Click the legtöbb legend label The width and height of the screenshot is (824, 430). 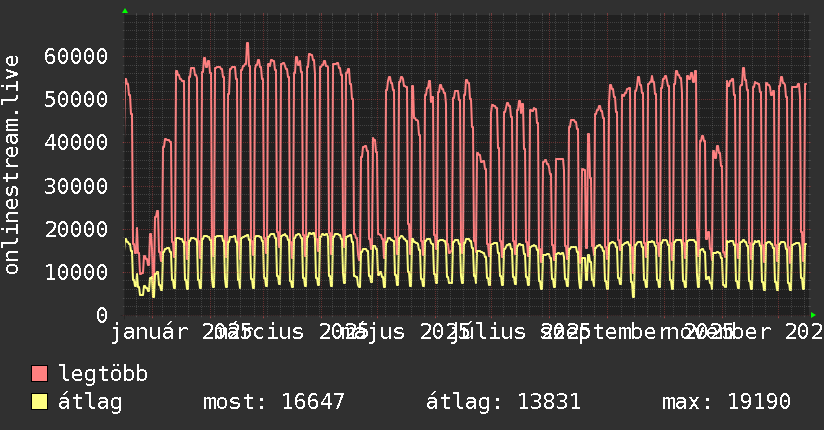point(103,374)
